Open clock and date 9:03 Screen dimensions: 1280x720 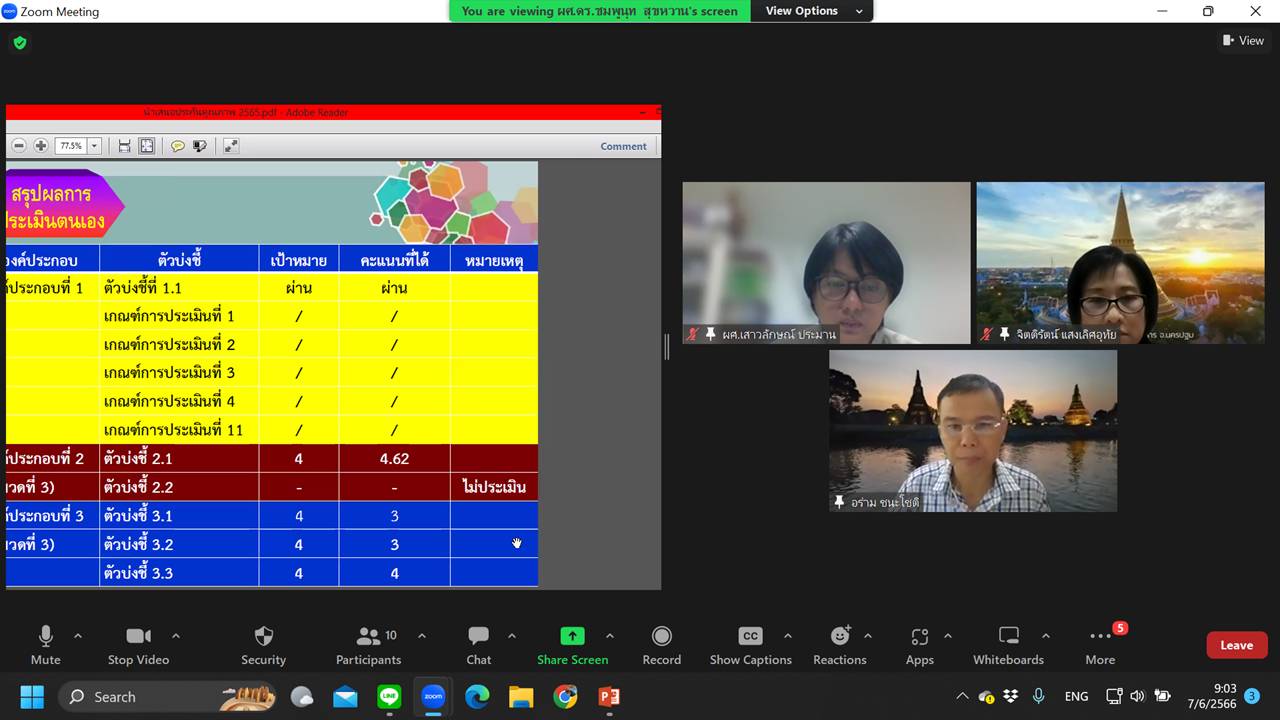point(1211,696)
